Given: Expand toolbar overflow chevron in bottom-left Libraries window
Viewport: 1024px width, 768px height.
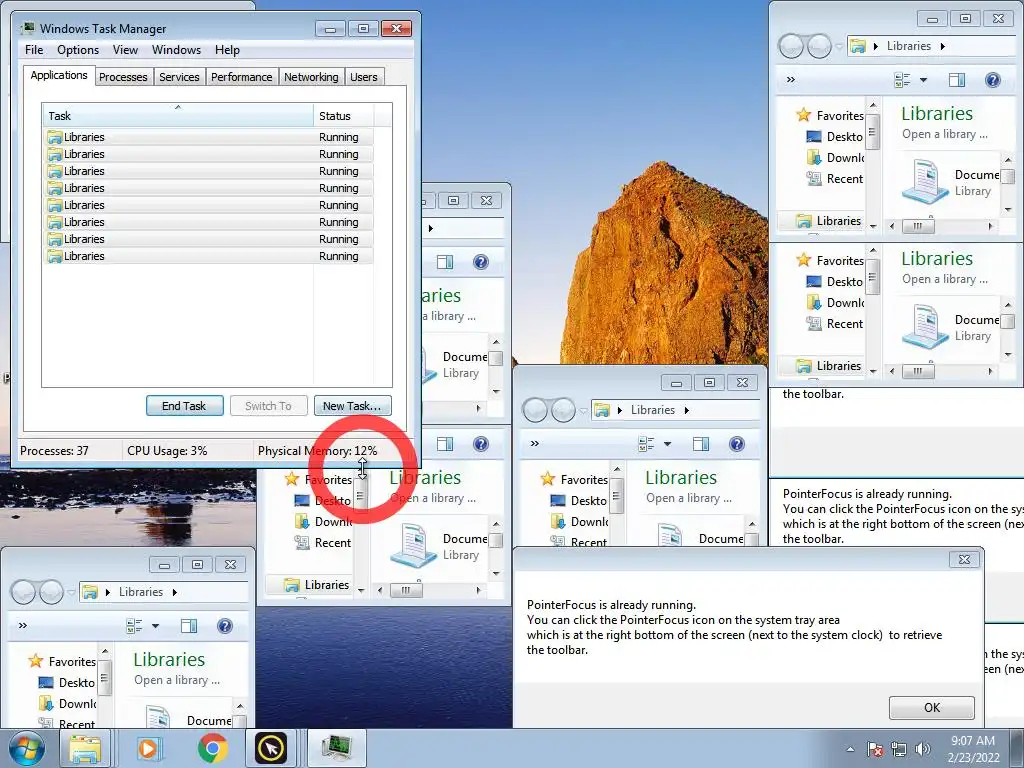Looking at the screenshot, I should (23, 626).
